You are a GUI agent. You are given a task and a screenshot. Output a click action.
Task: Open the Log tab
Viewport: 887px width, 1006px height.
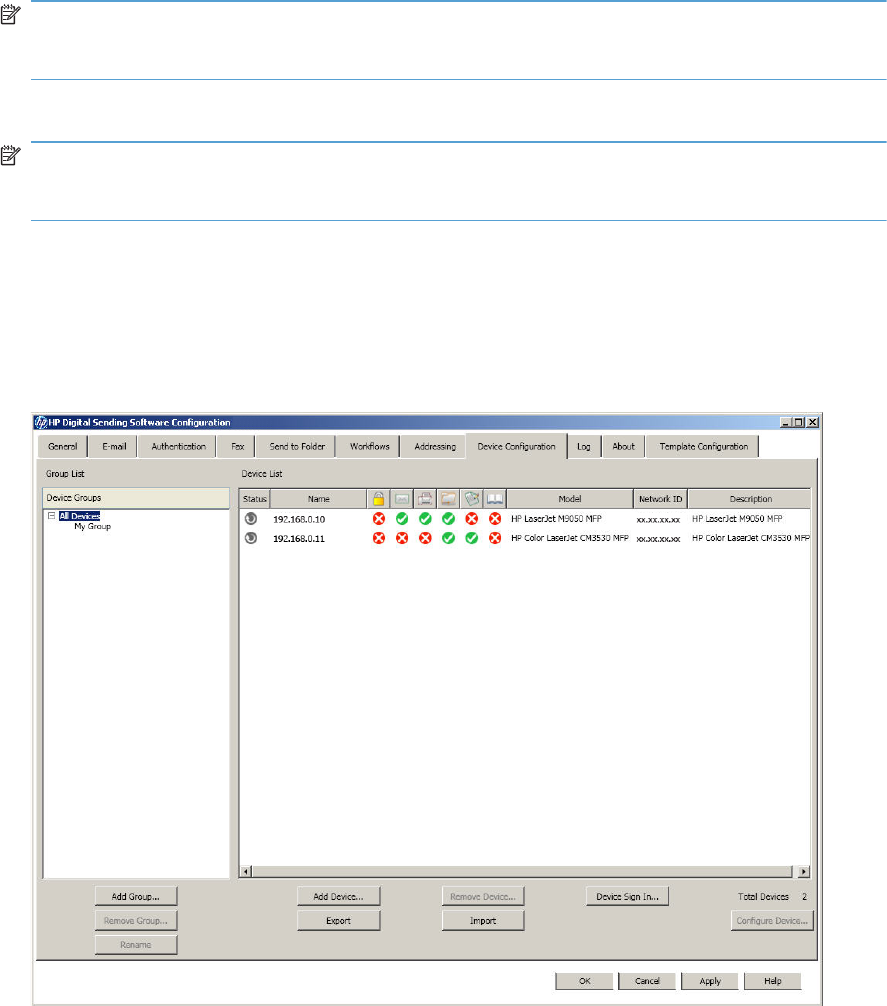click(x=584, y=447)
